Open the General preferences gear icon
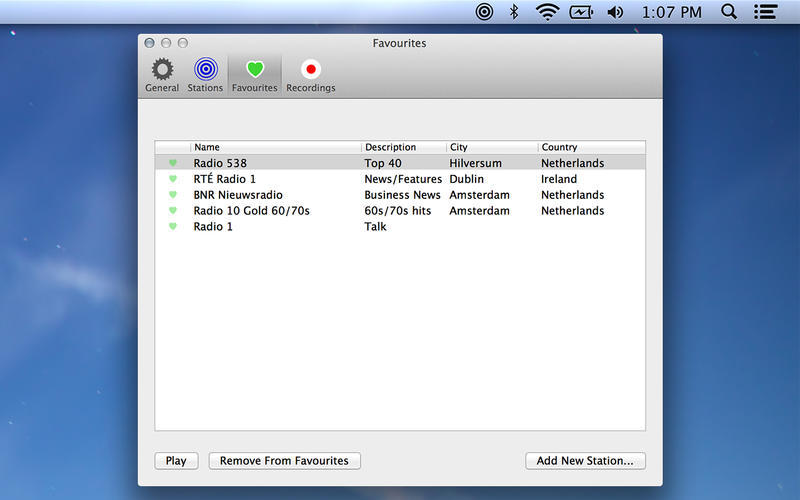The width and height of the screenshot is (800, 500). coord(162,69)
